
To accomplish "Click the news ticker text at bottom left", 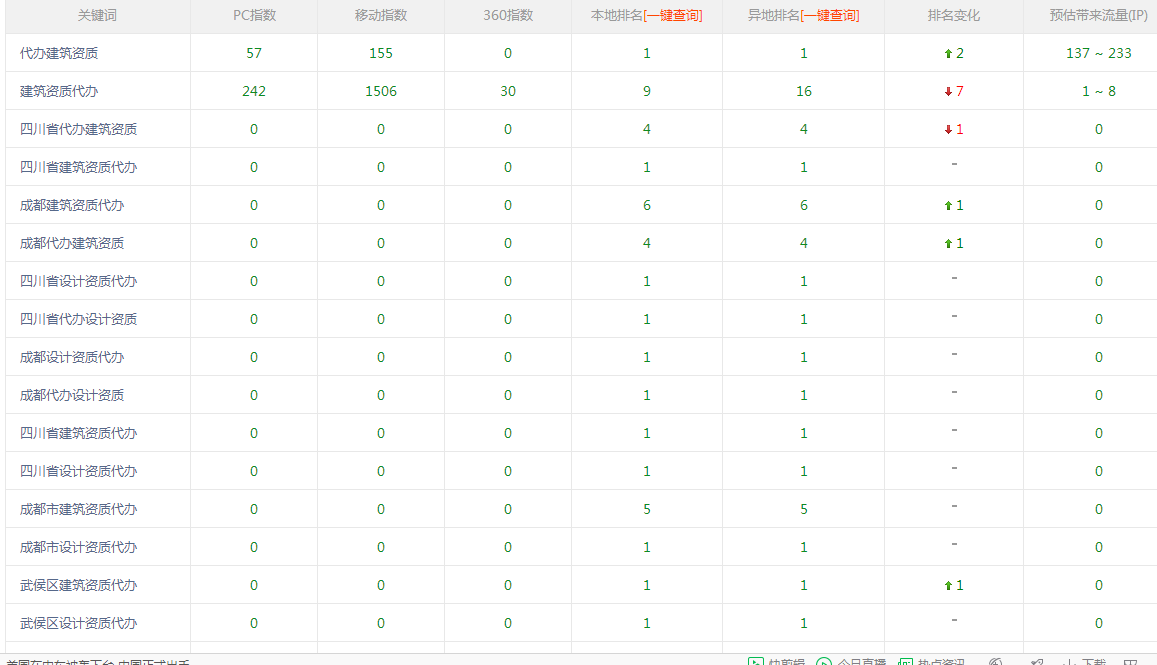I will click(98, 662).
